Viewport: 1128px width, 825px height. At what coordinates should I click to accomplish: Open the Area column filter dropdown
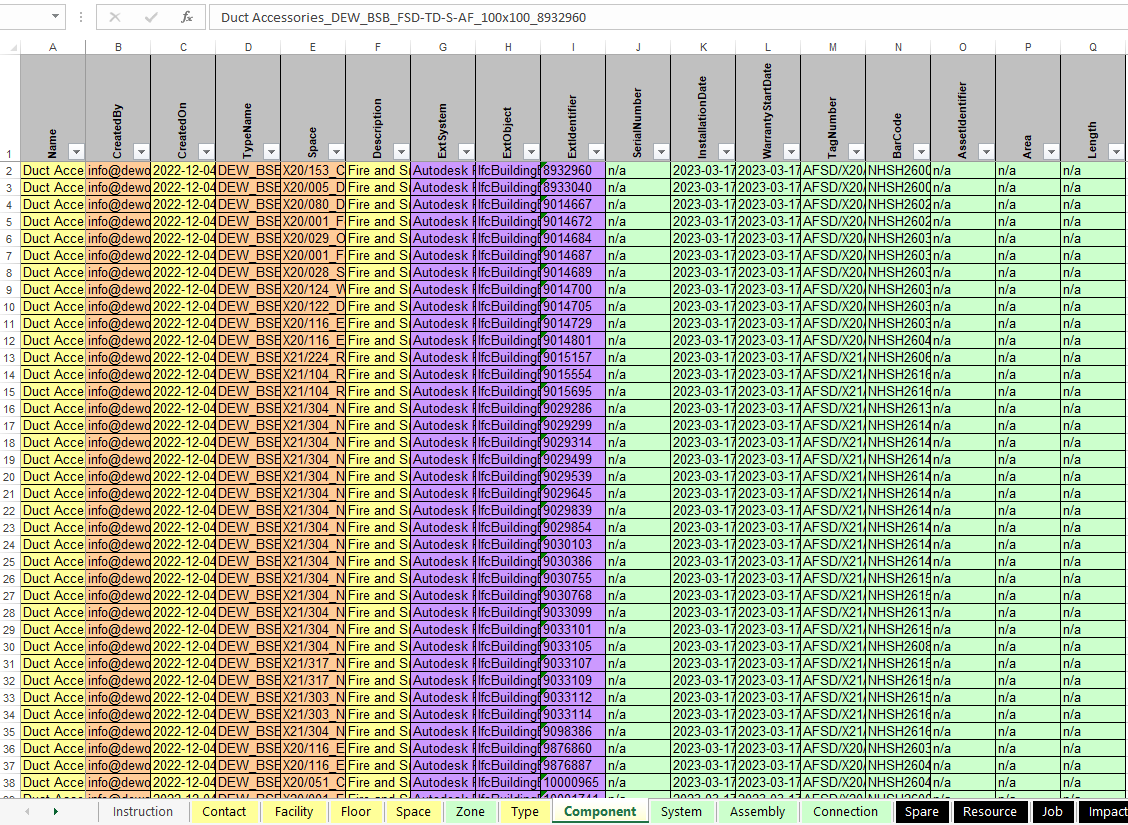[x=1051, y=152]
